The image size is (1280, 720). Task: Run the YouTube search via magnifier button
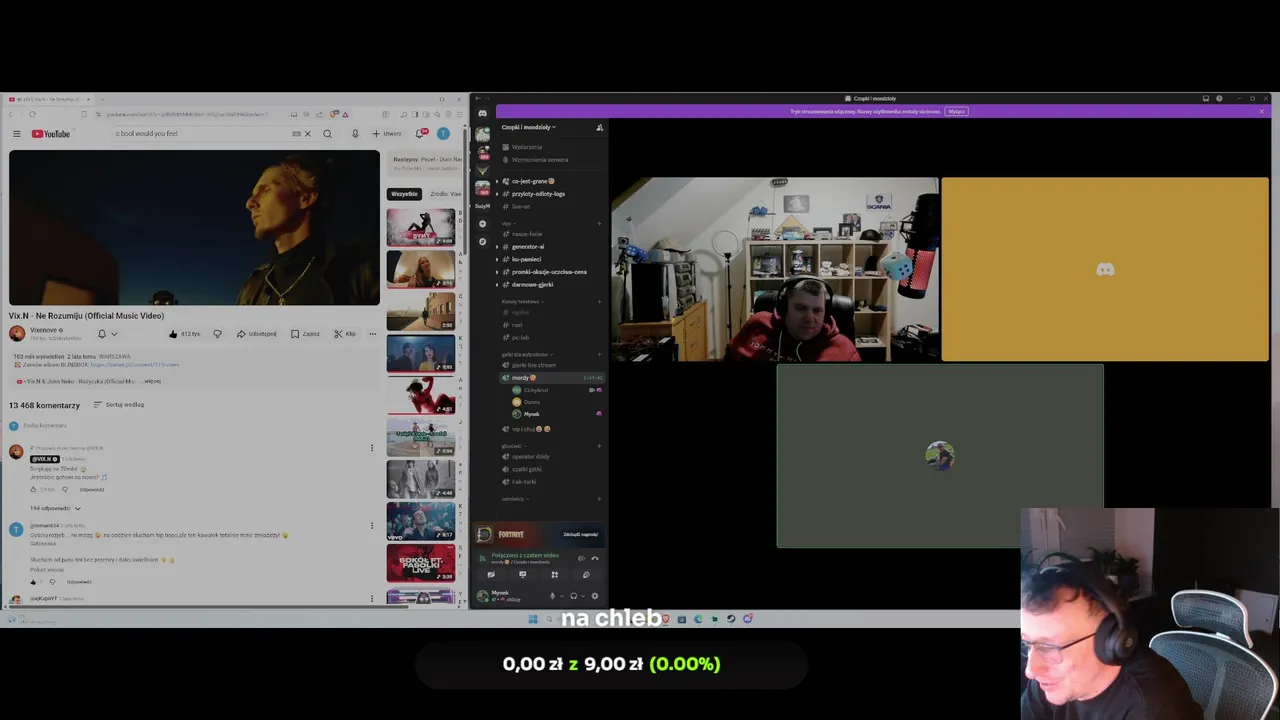pyautogui.click(x=327, y=134)
